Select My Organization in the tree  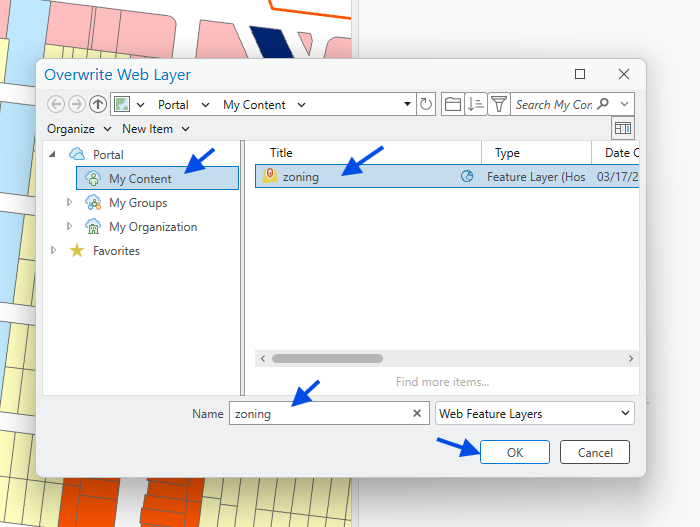coord(153,227)
